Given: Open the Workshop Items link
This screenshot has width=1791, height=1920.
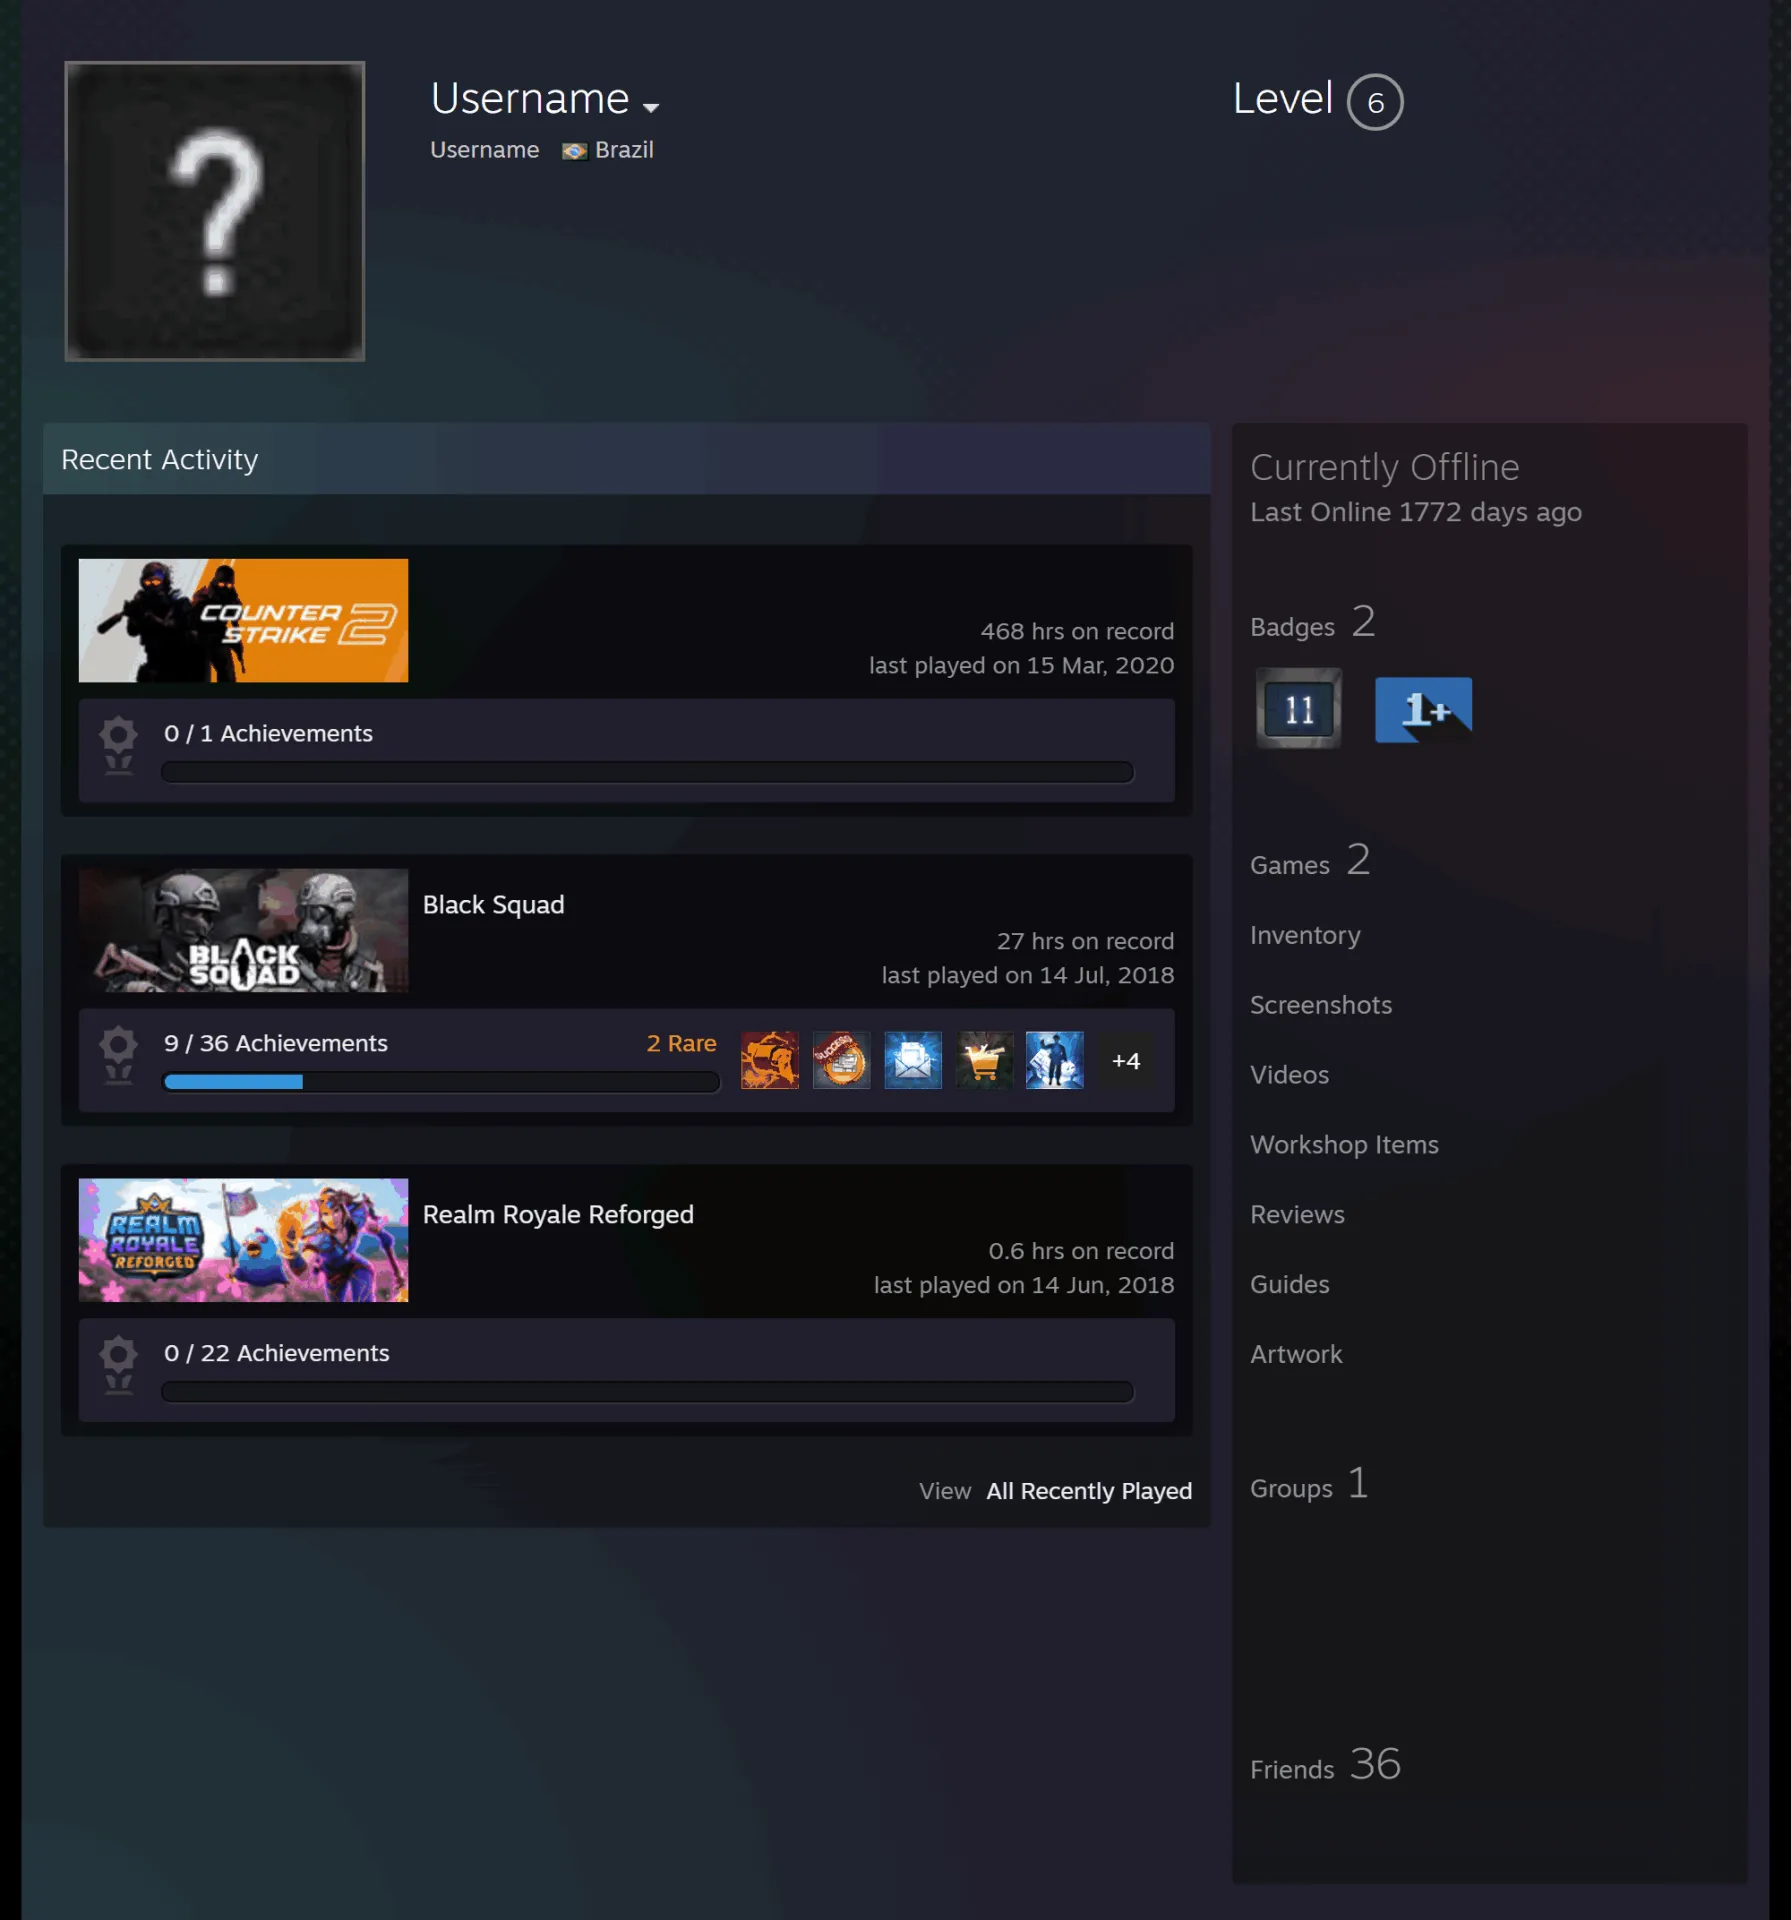Looking at the screenshot, I should [1344, 1145].
